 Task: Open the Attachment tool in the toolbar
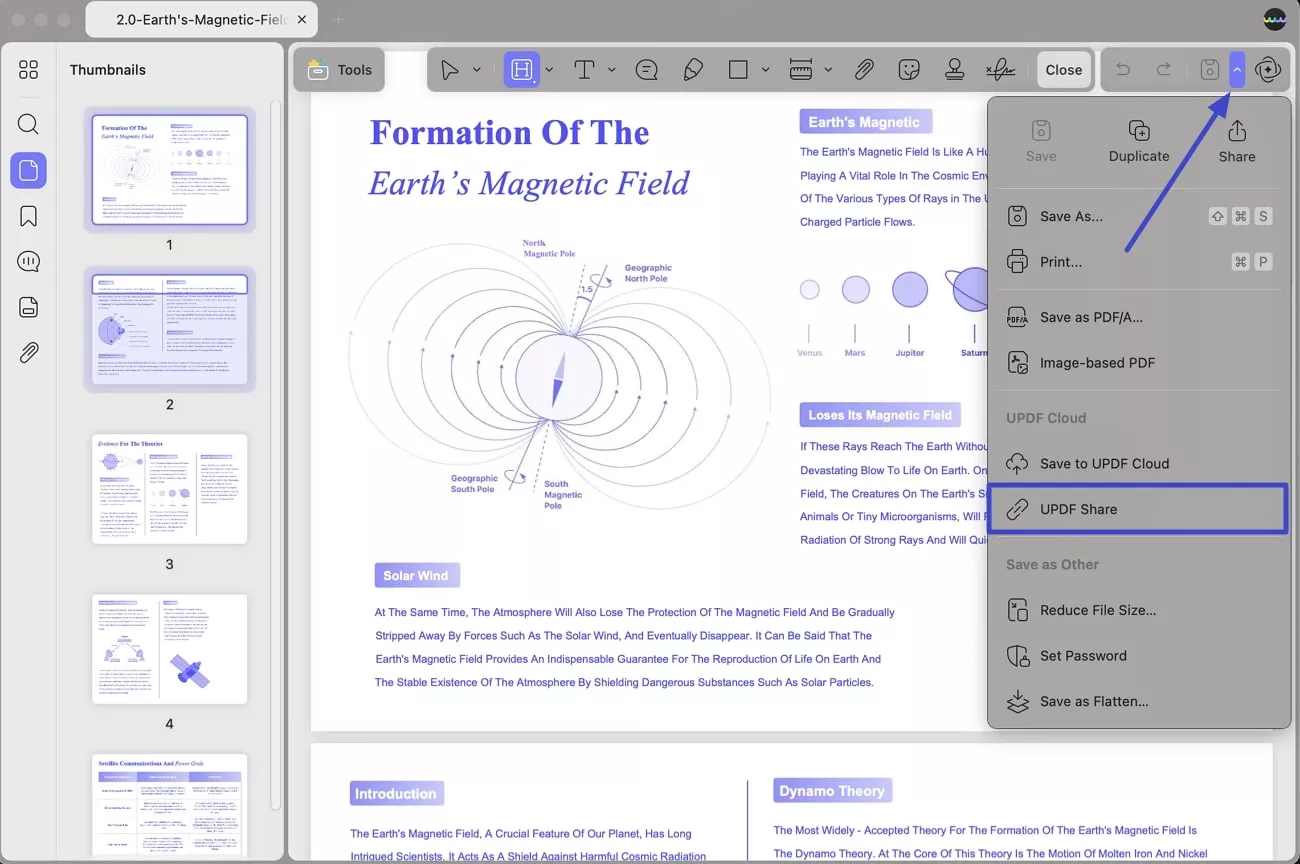coord(864,69)
